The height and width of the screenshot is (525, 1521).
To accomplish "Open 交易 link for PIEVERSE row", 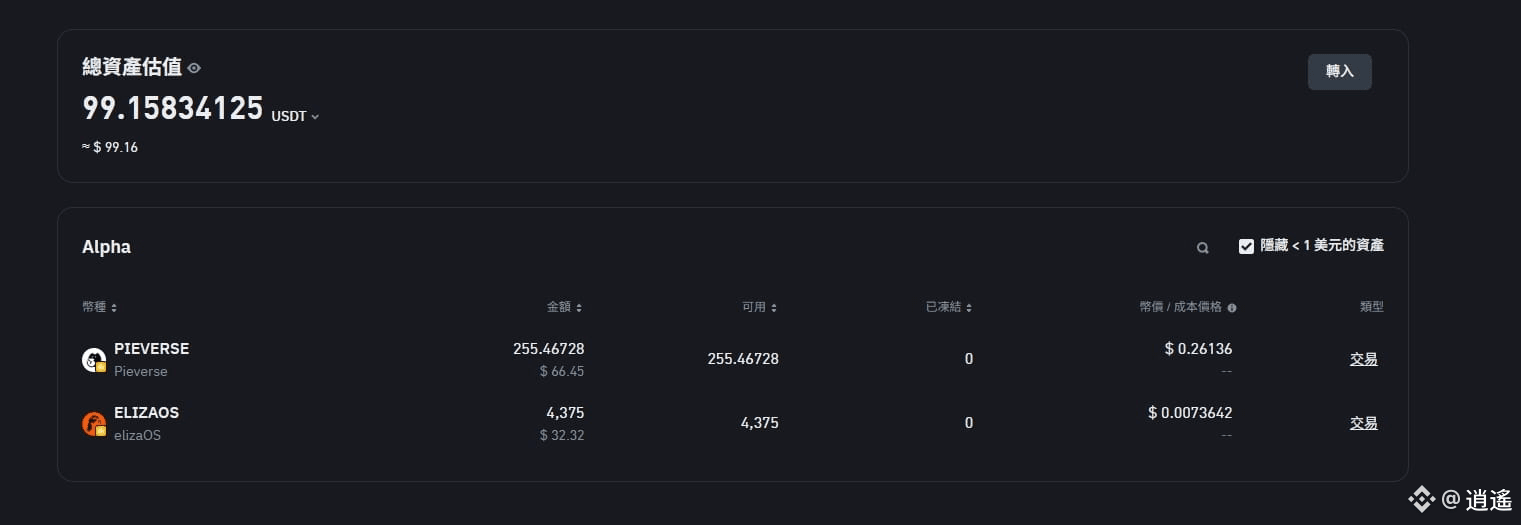I will pyautogui.click(x=1364, y=359).
